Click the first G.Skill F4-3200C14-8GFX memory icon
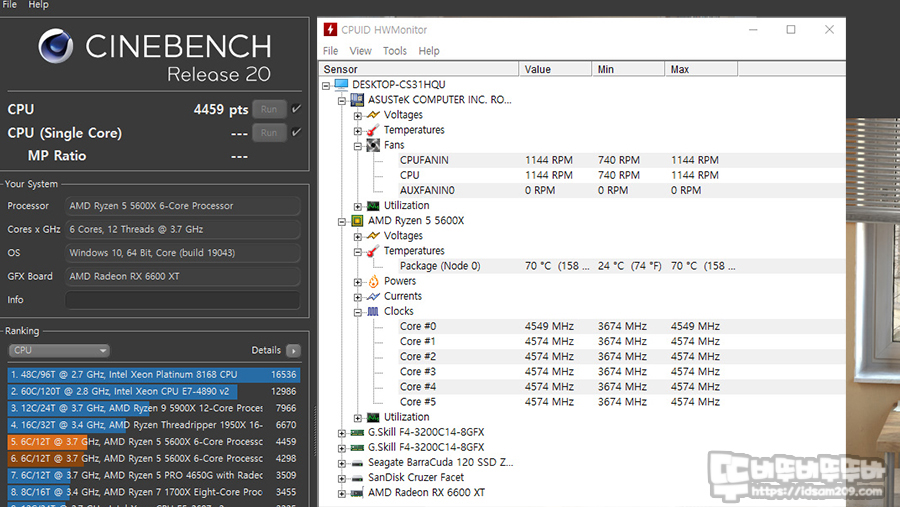Screen dimensions: 900x507 (357, 432)
